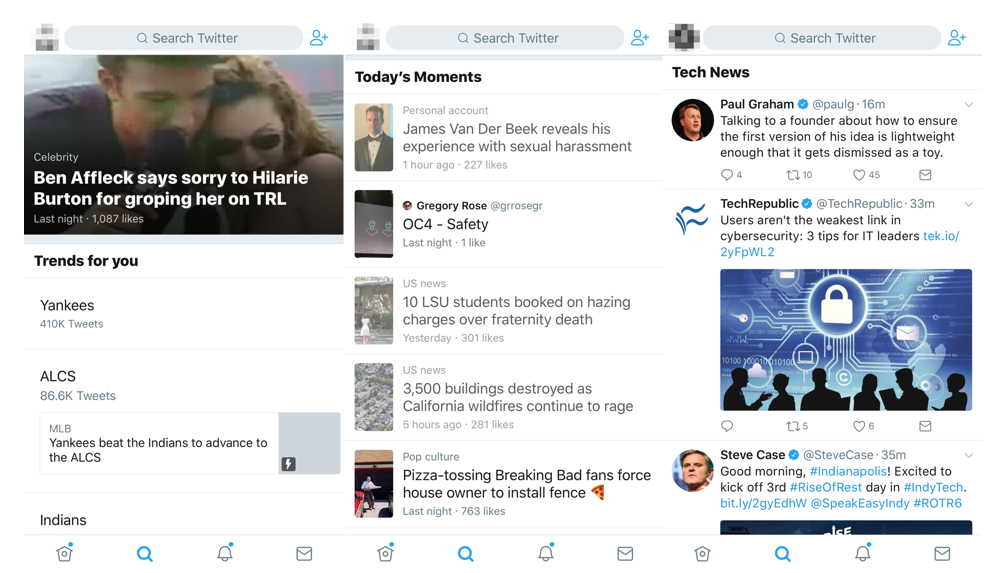Screen dimensions: 1006x573
Task: Open Yankees trend
Action: 183,314
